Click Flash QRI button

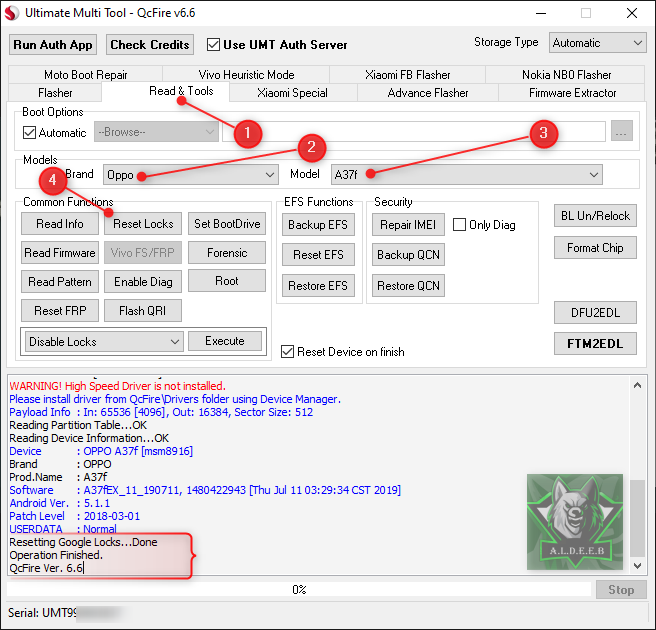tap(143, 310)
